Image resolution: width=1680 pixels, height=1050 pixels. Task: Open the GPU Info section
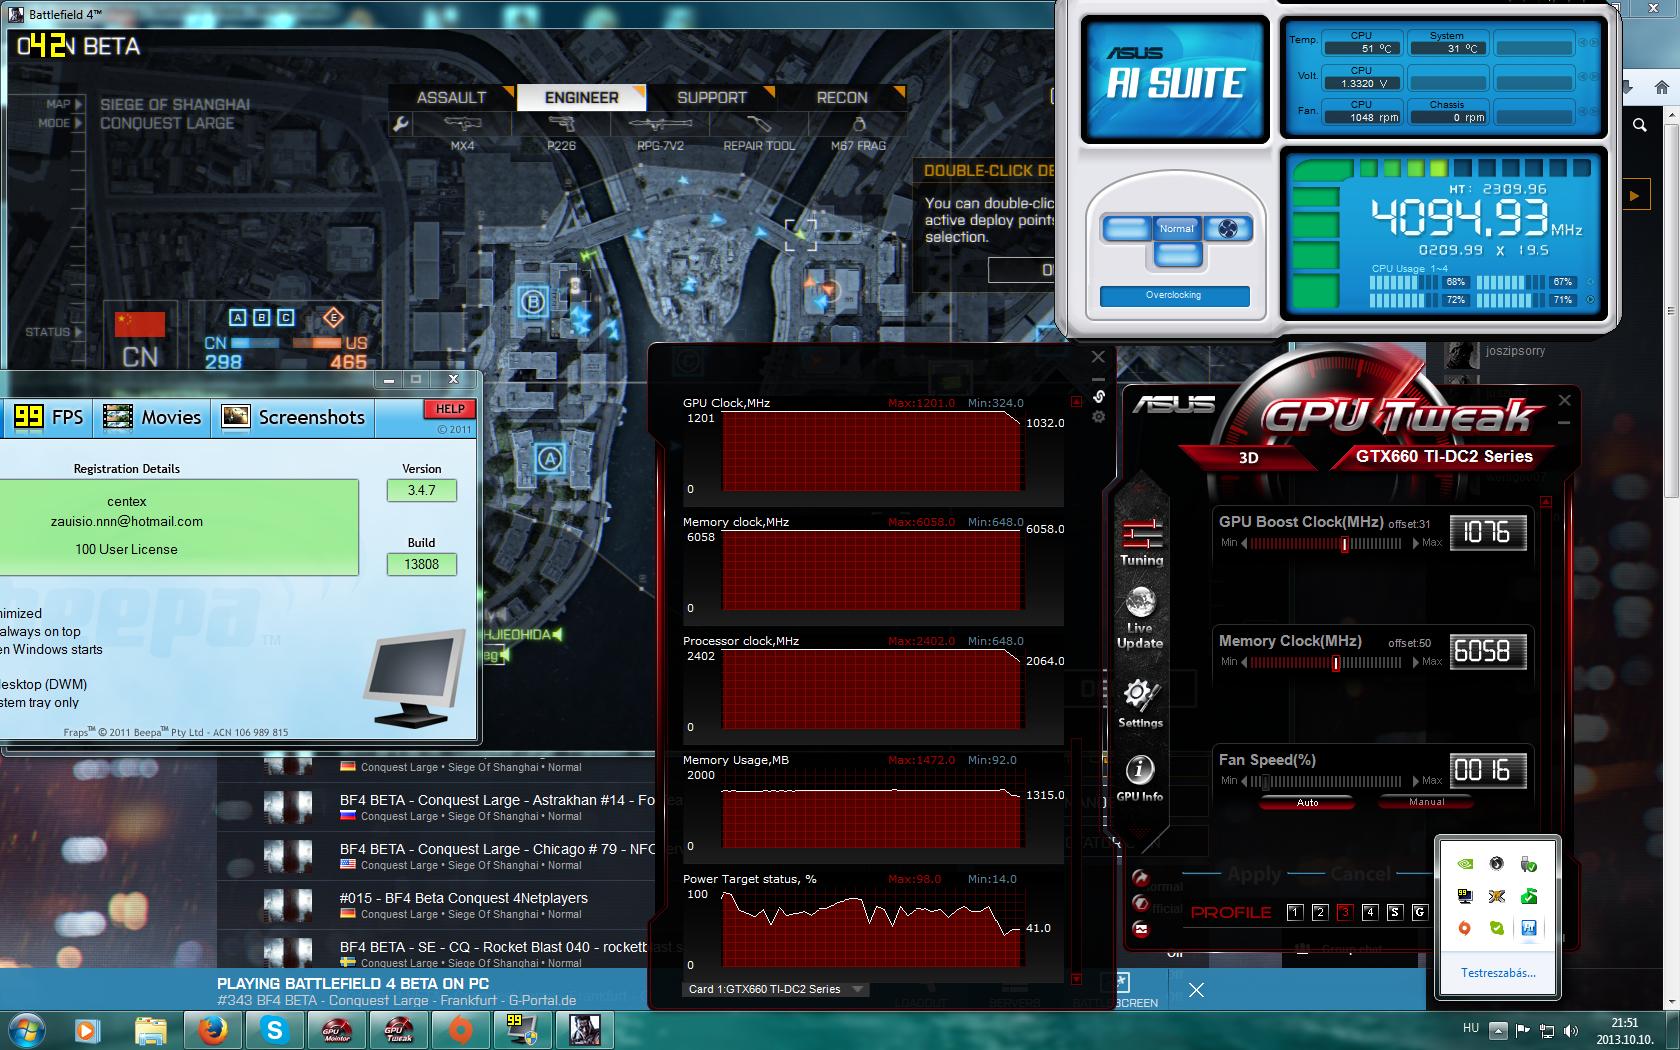(x=1140, y=779)
